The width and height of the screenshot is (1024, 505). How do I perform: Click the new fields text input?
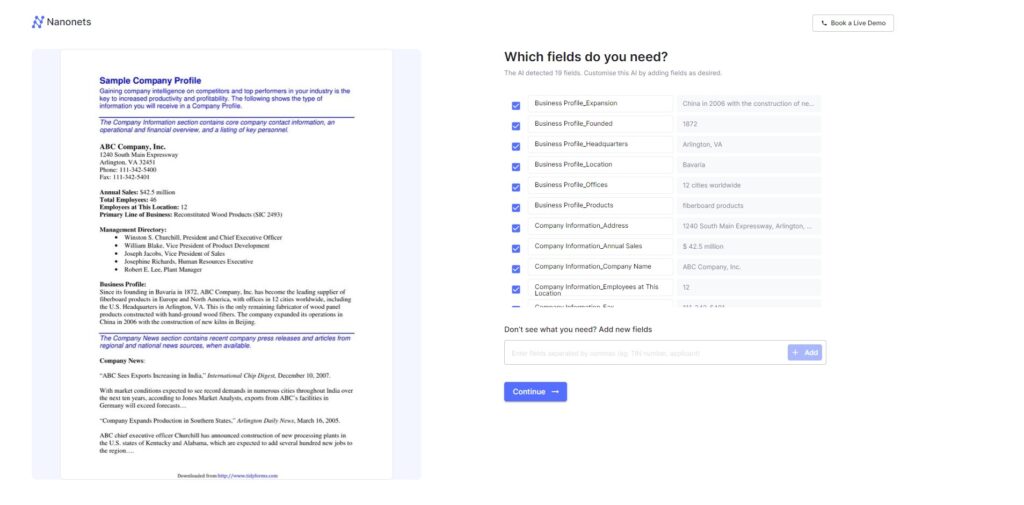coord(645,353)
